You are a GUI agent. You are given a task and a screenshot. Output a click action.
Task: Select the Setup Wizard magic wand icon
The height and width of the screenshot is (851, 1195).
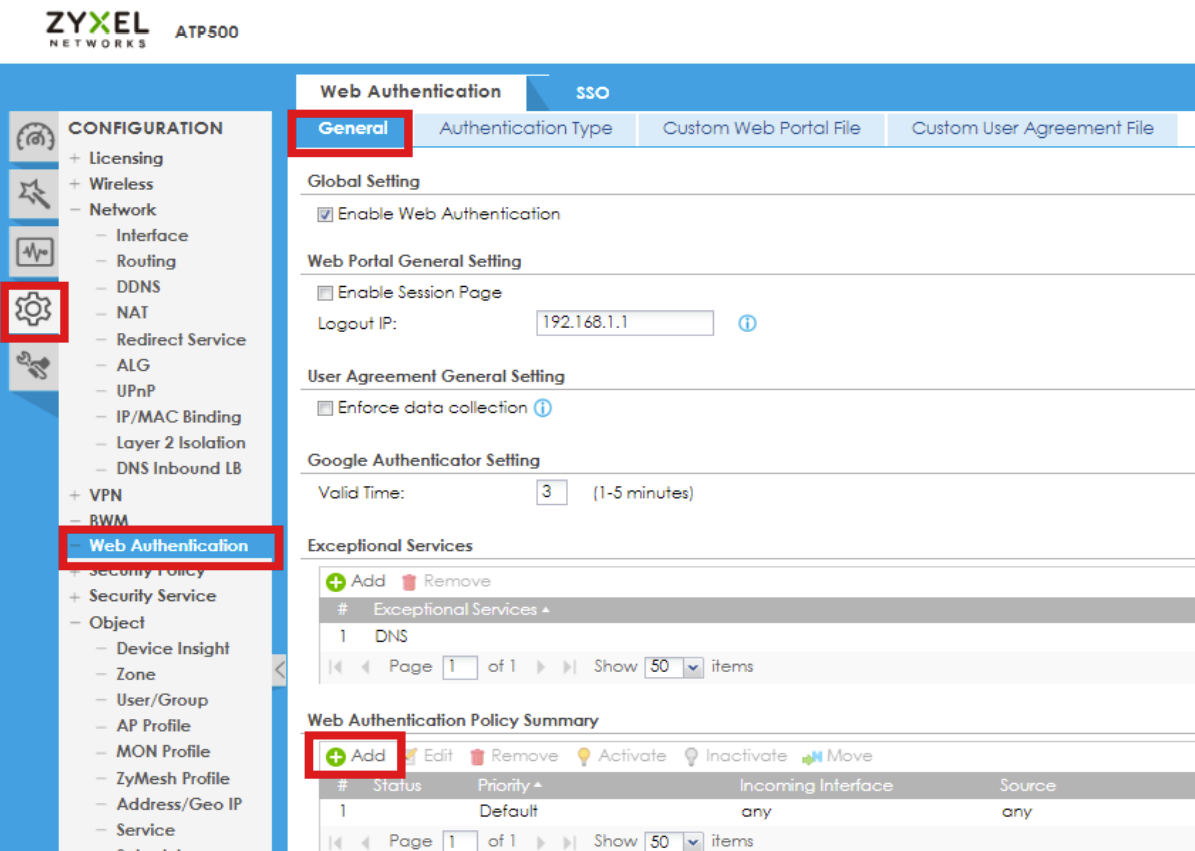tap(34, 193)
